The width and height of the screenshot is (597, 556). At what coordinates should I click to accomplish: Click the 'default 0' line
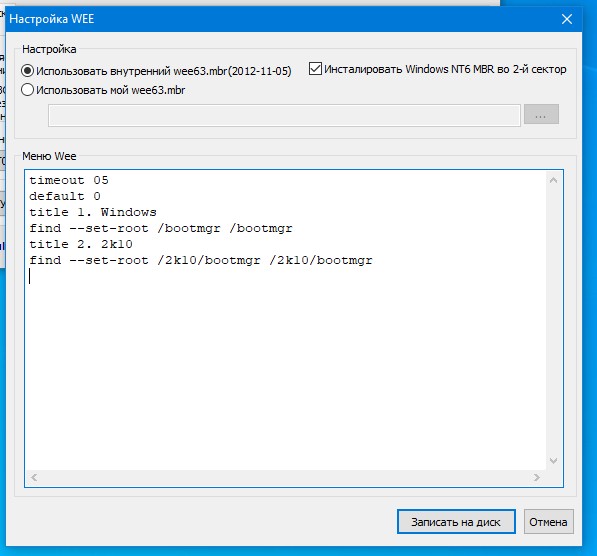point(65,196)
